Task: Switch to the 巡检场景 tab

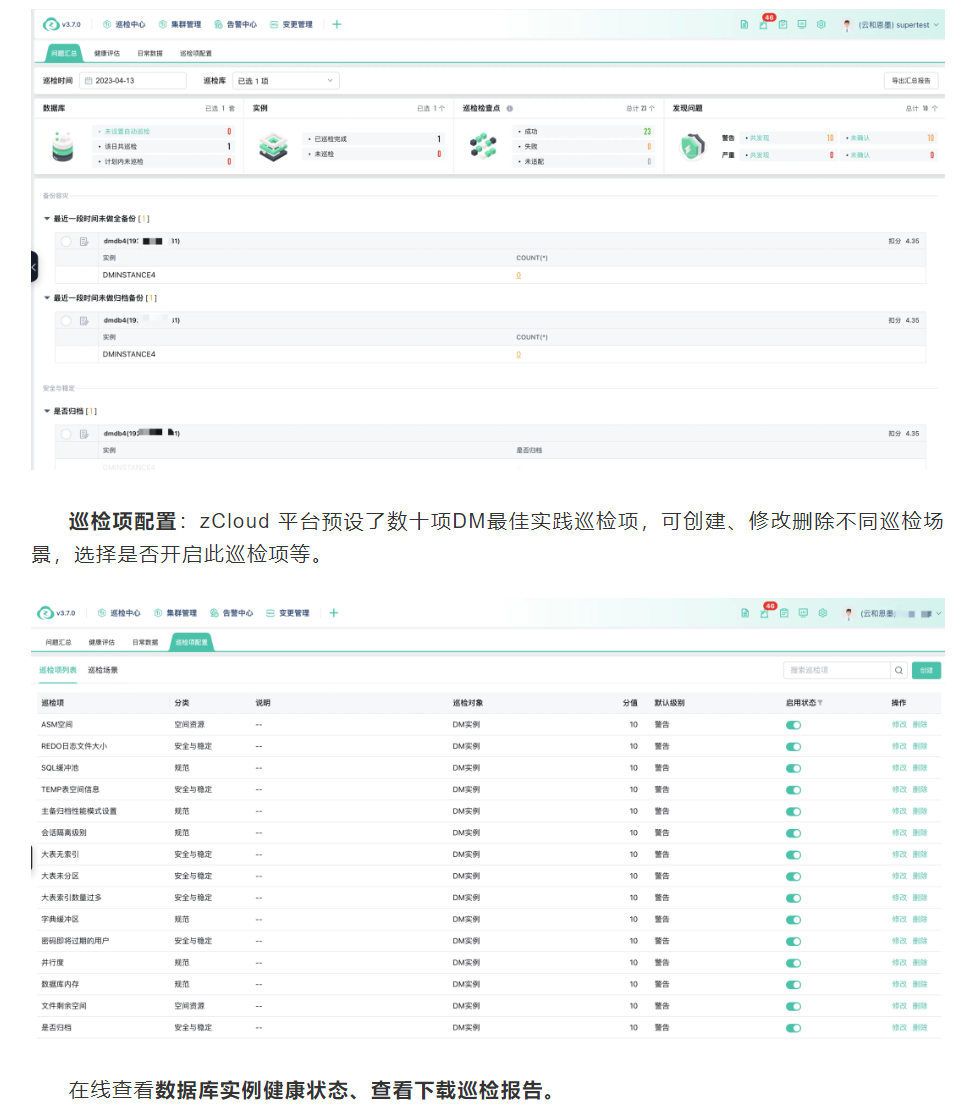Action: tap(103, 670)
